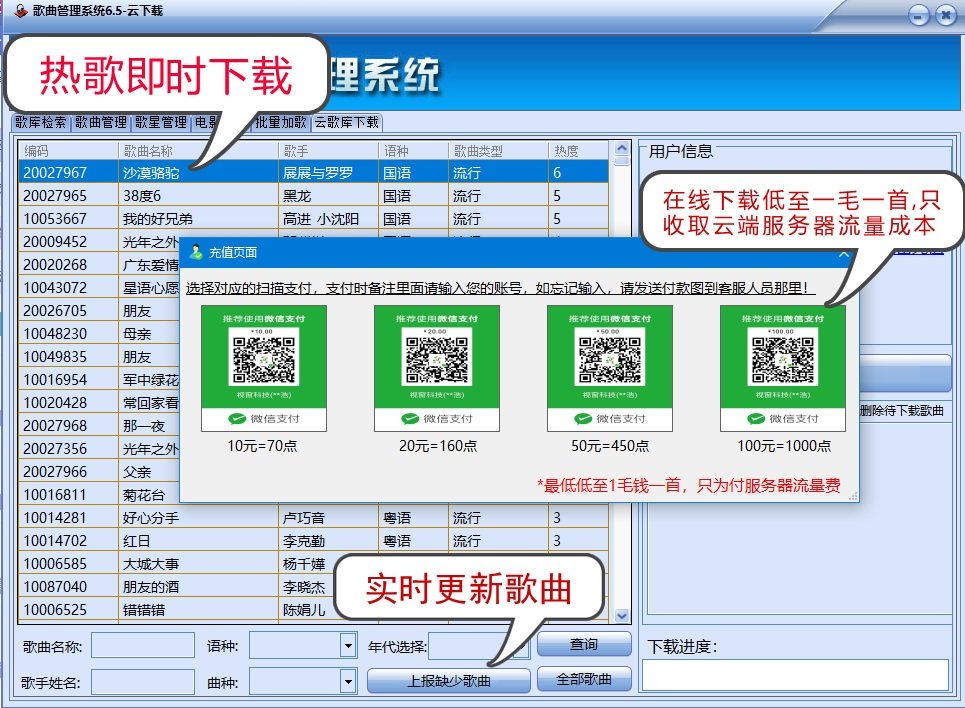Select the 10元=70点 WeChat QR code
Image resolution: width=965 pixels, height=708 pixels.
click(264, 368)
